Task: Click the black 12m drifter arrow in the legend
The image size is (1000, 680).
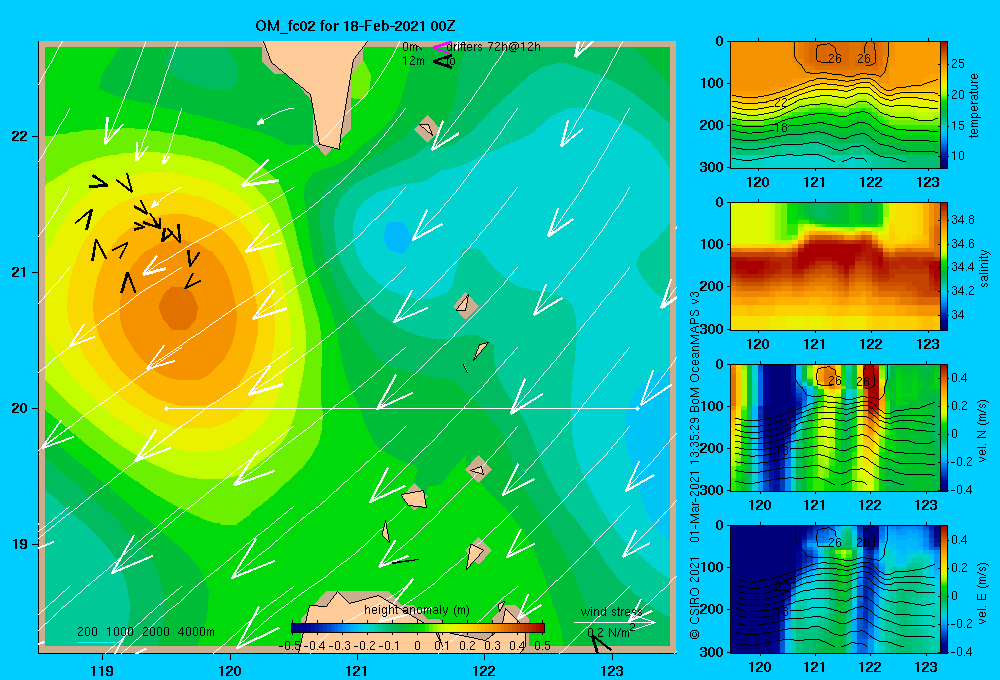Action: 442,61
